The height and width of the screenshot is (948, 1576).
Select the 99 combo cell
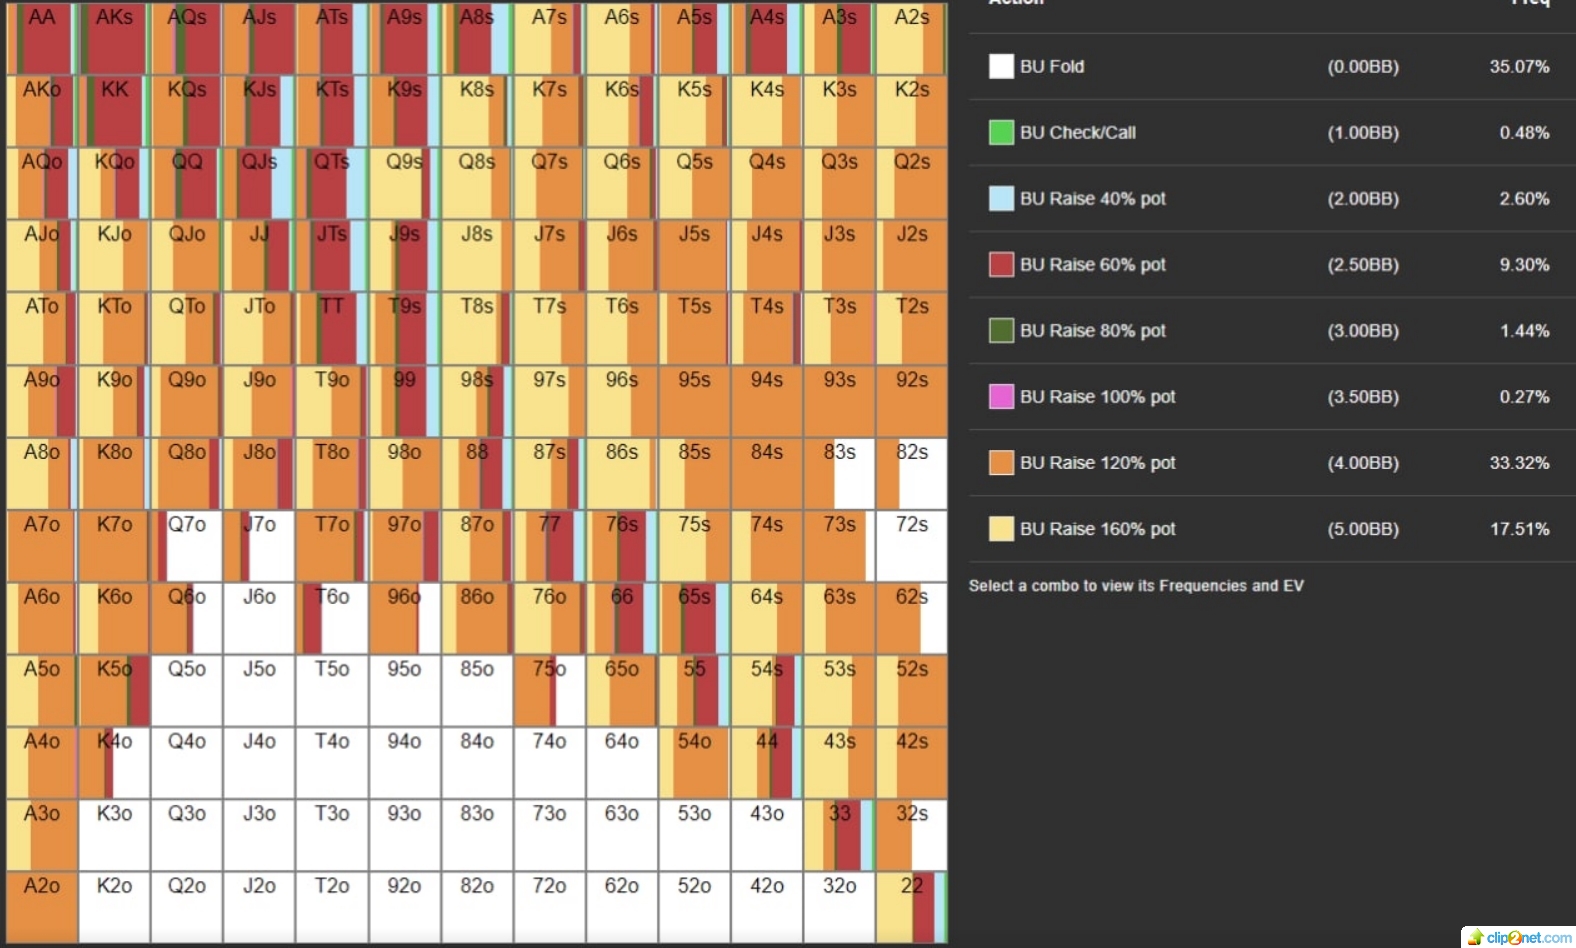click(x=404, y=400)
